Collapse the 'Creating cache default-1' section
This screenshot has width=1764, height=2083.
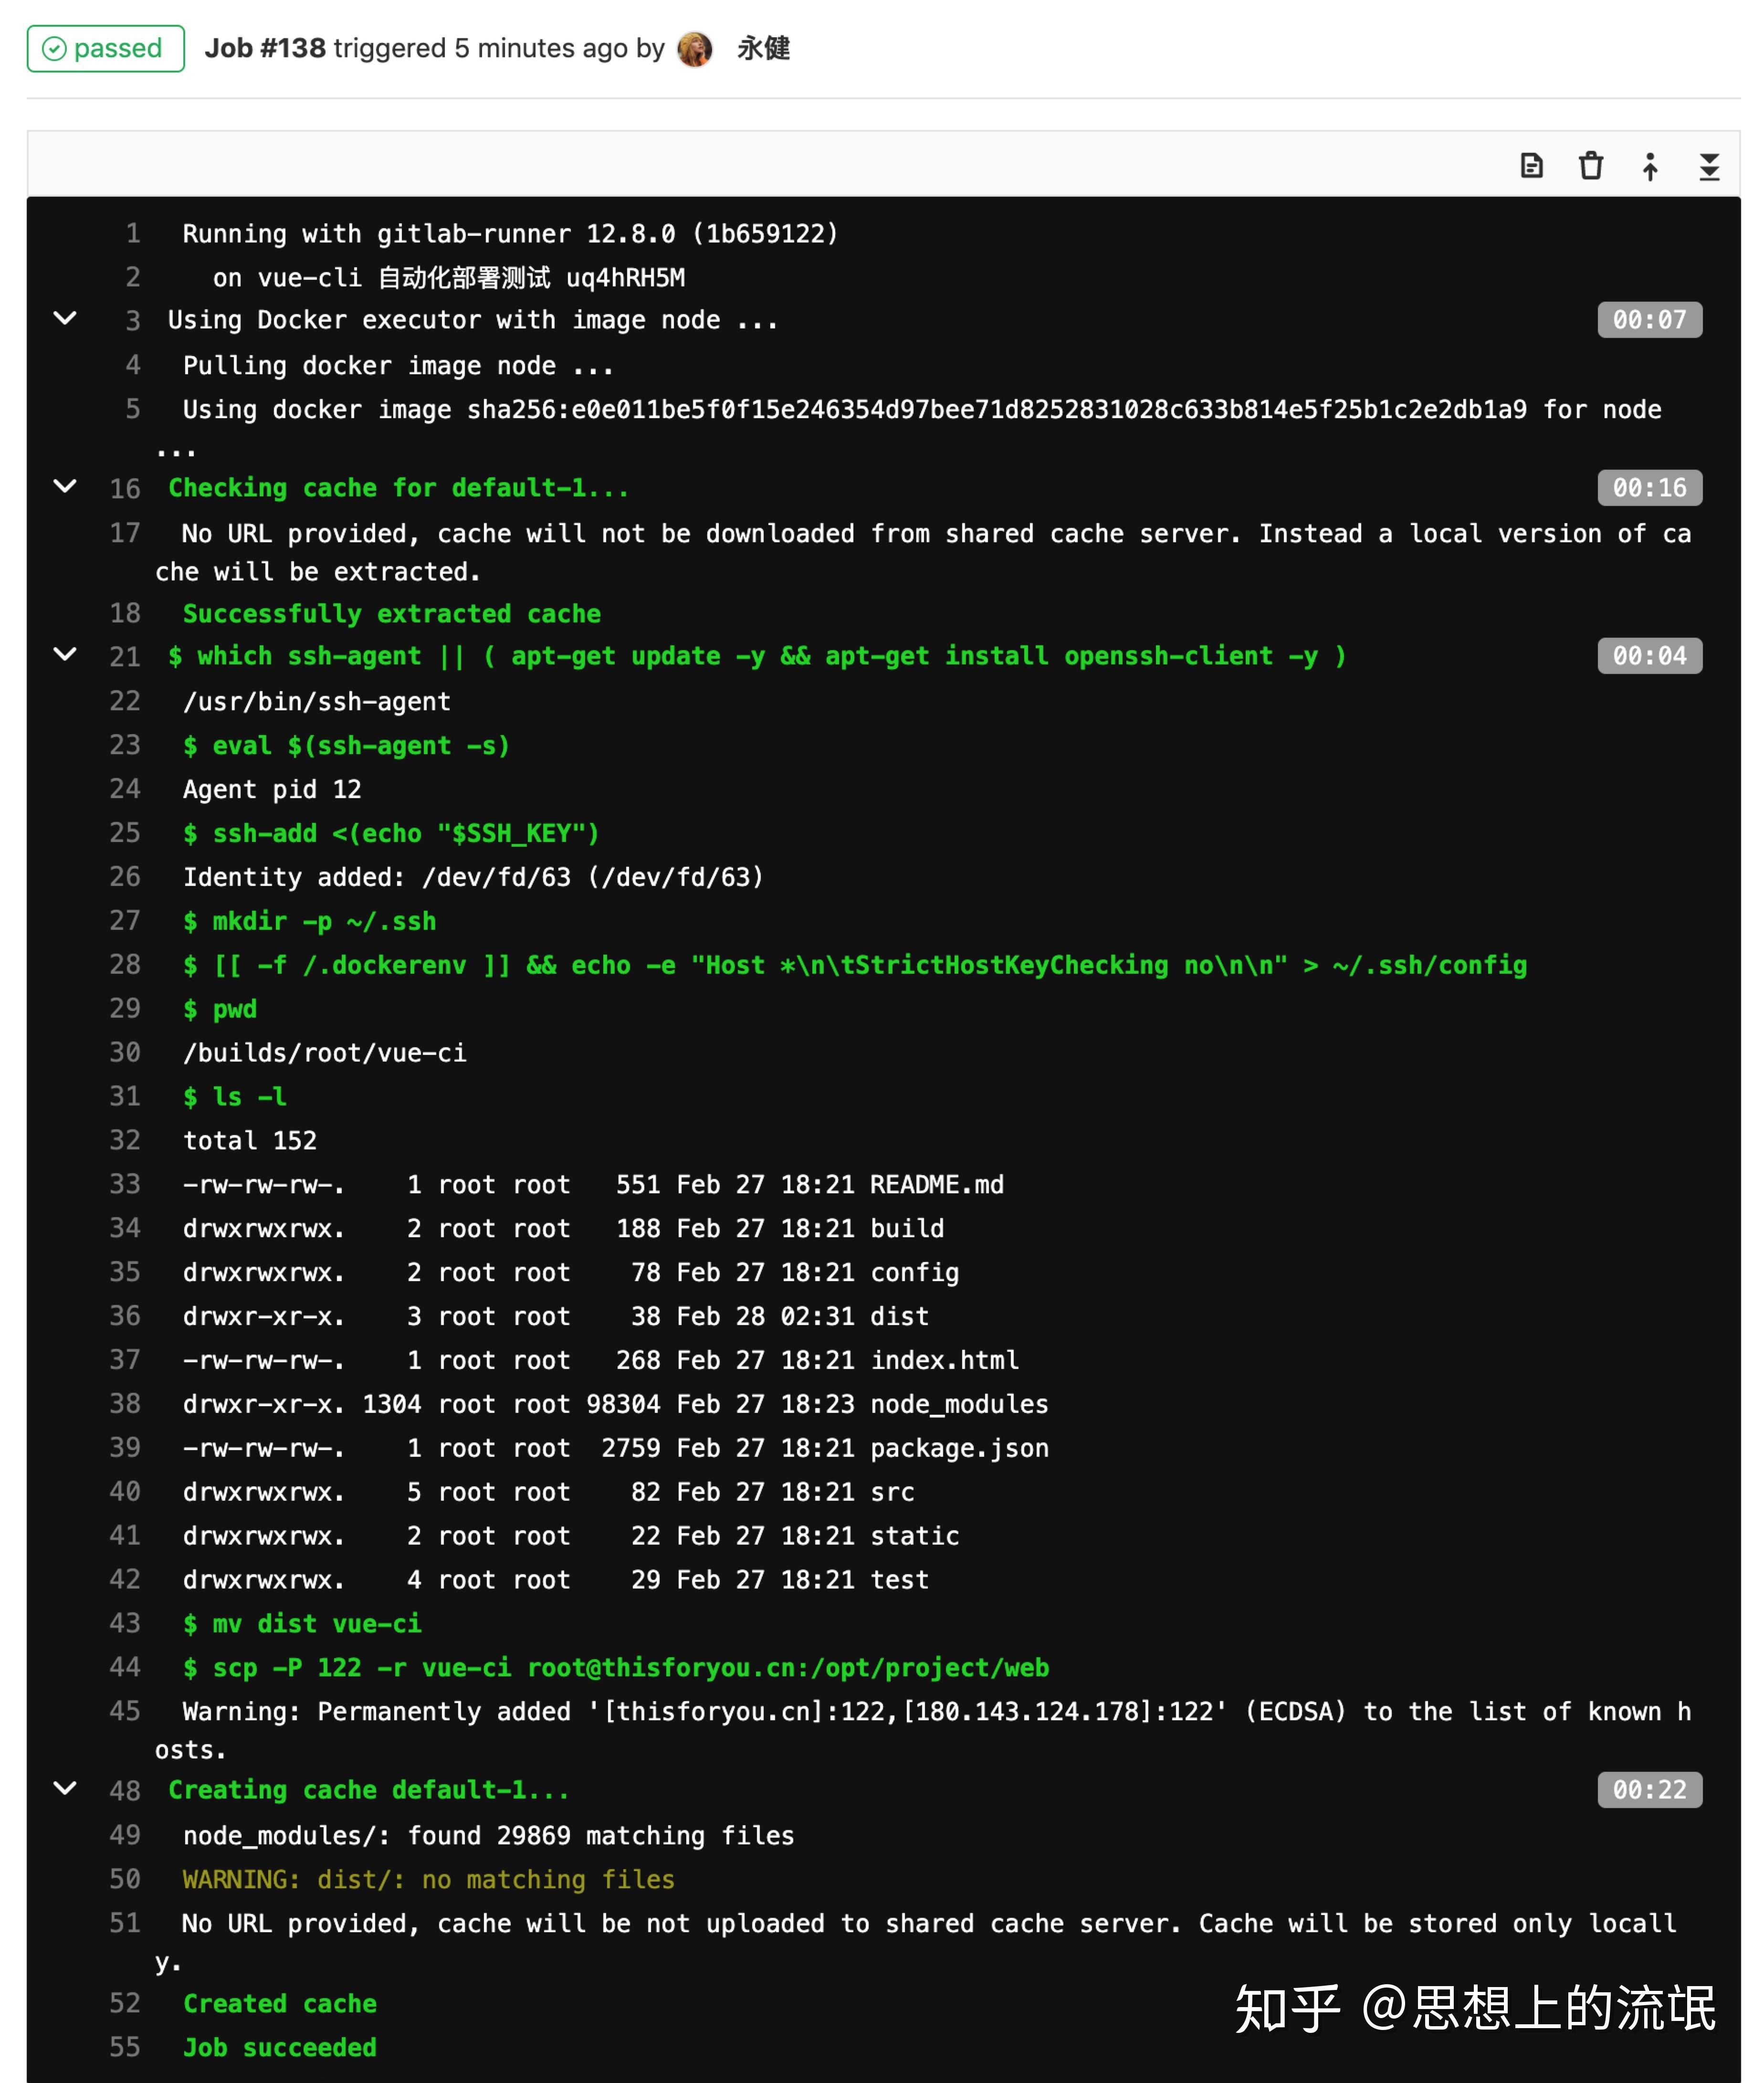[66, 1790]
